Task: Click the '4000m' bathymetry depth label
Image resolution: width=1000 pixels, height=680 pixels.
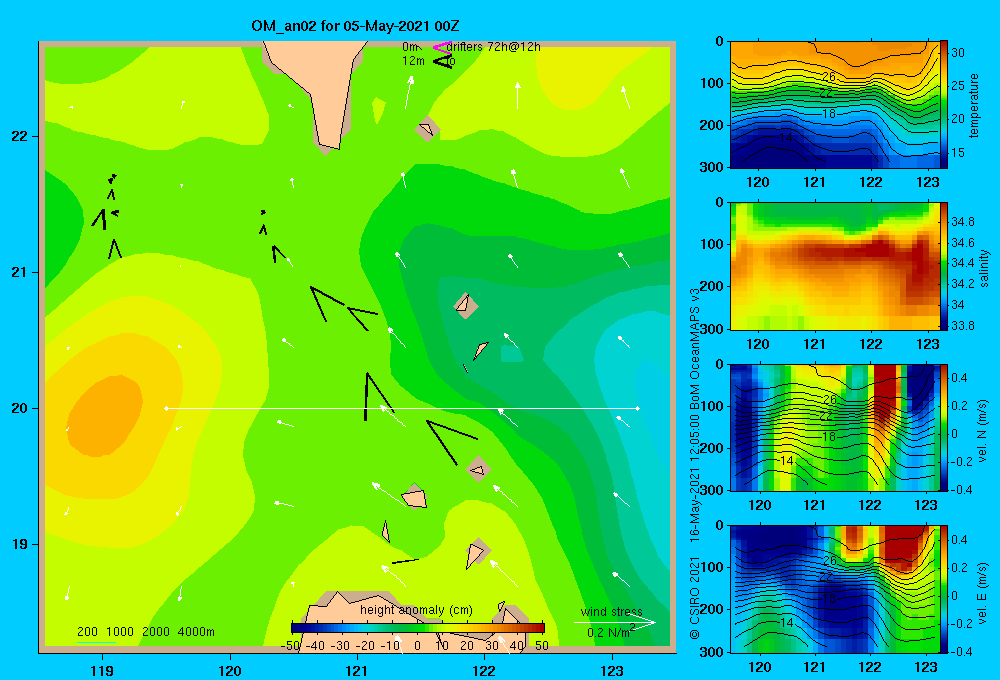Action: (196, 632)
